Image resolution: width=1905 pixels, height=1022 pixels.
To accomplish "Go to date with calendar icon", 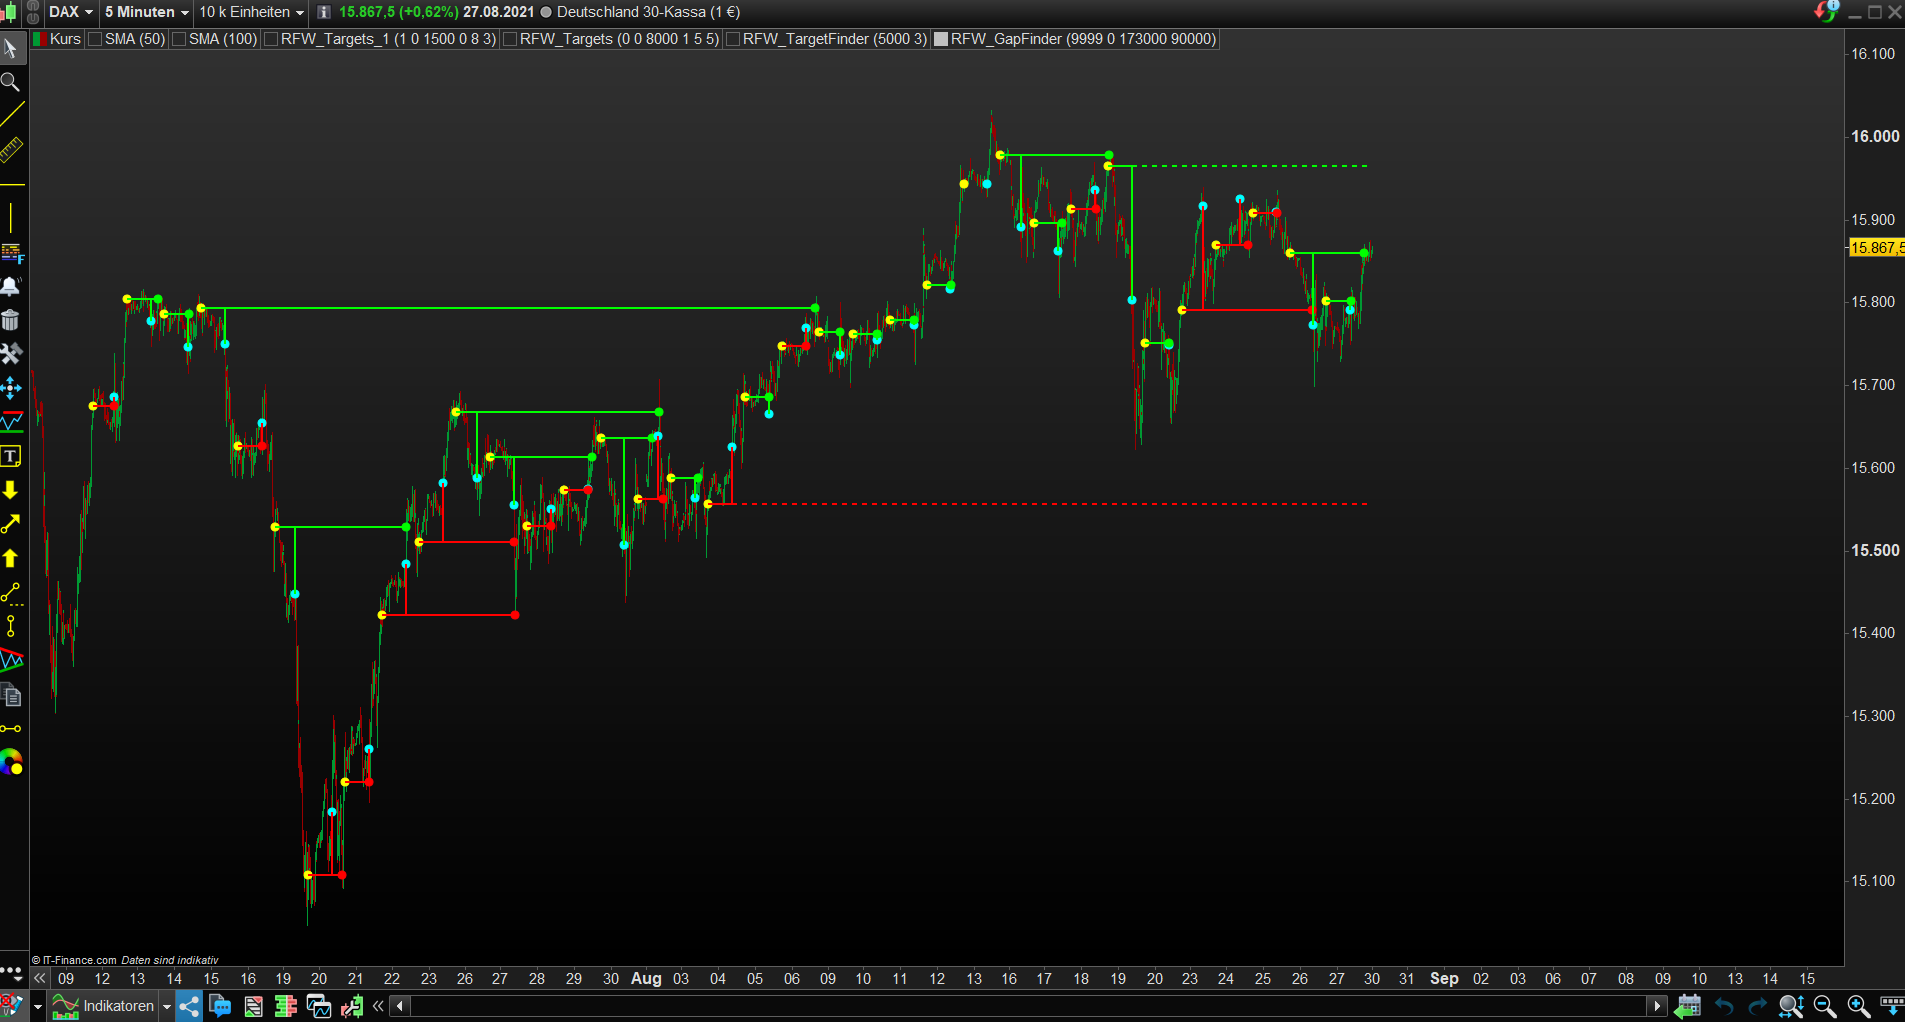I will pos(1688,1006).
